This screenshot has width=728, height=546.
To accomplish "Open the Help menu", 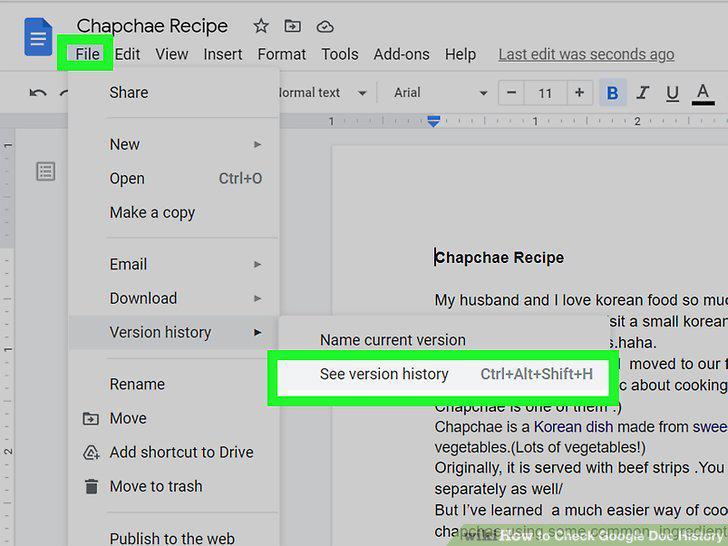I will click(460, 54).
